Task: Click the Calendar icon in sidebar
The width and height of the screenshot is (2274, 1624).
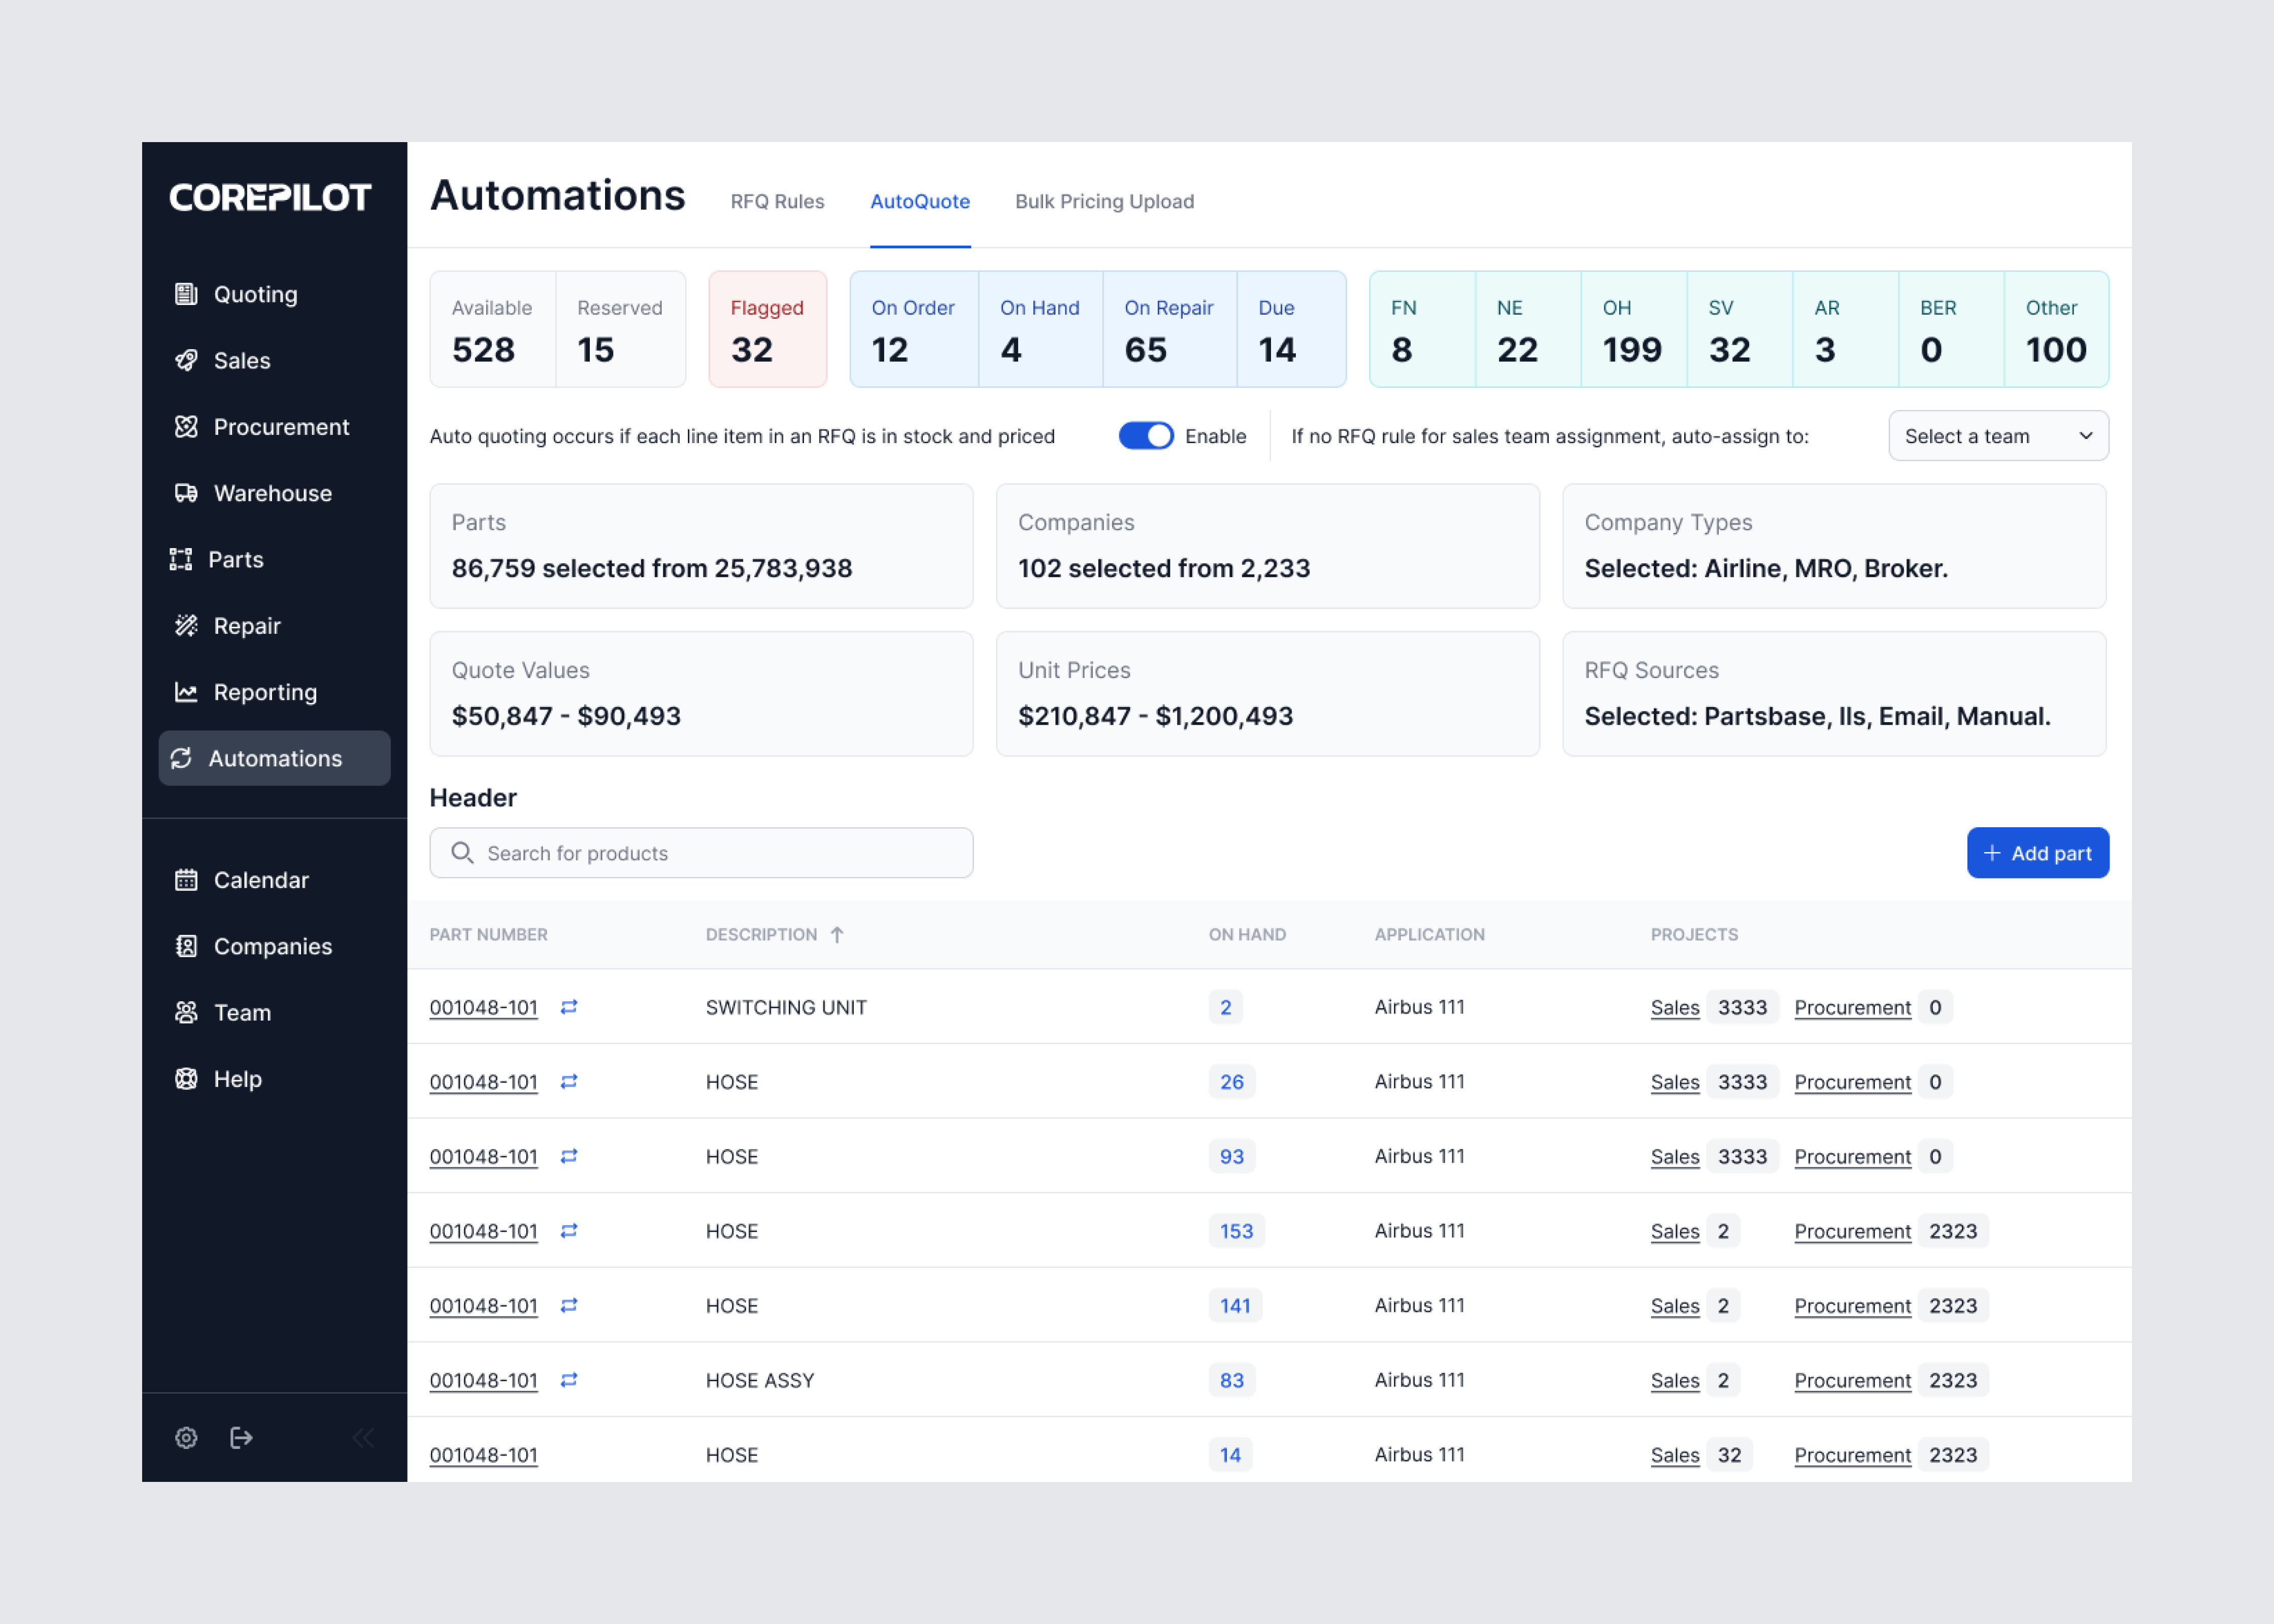Action: 186,880
